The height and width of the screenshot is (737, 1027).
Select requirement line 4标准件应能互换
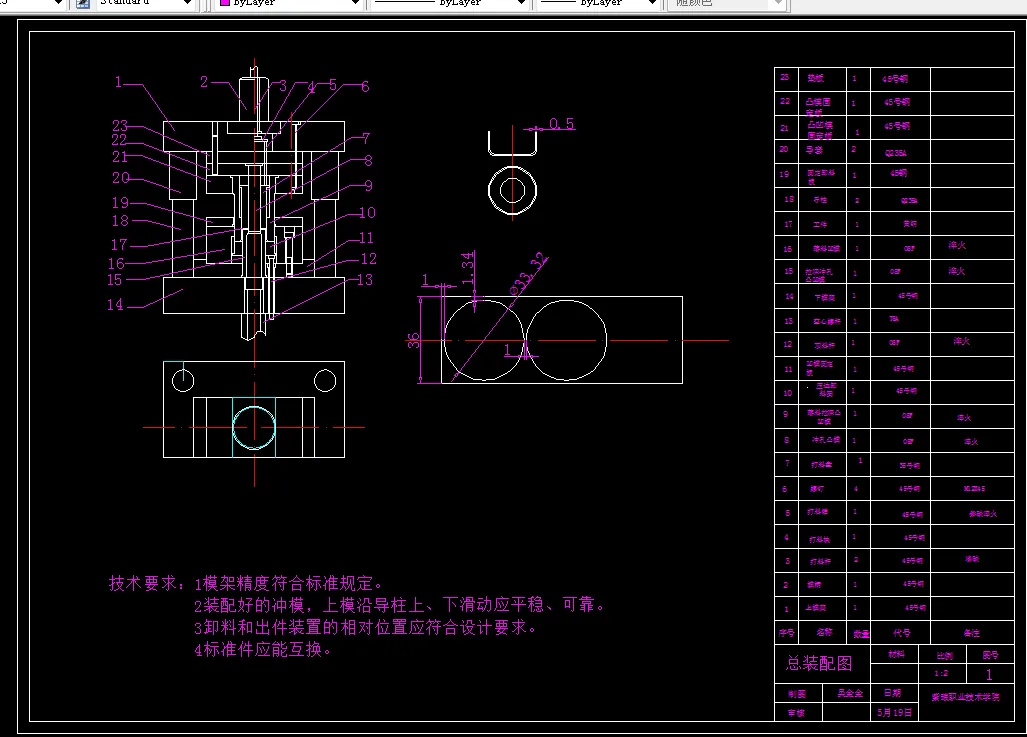point(262,649)
